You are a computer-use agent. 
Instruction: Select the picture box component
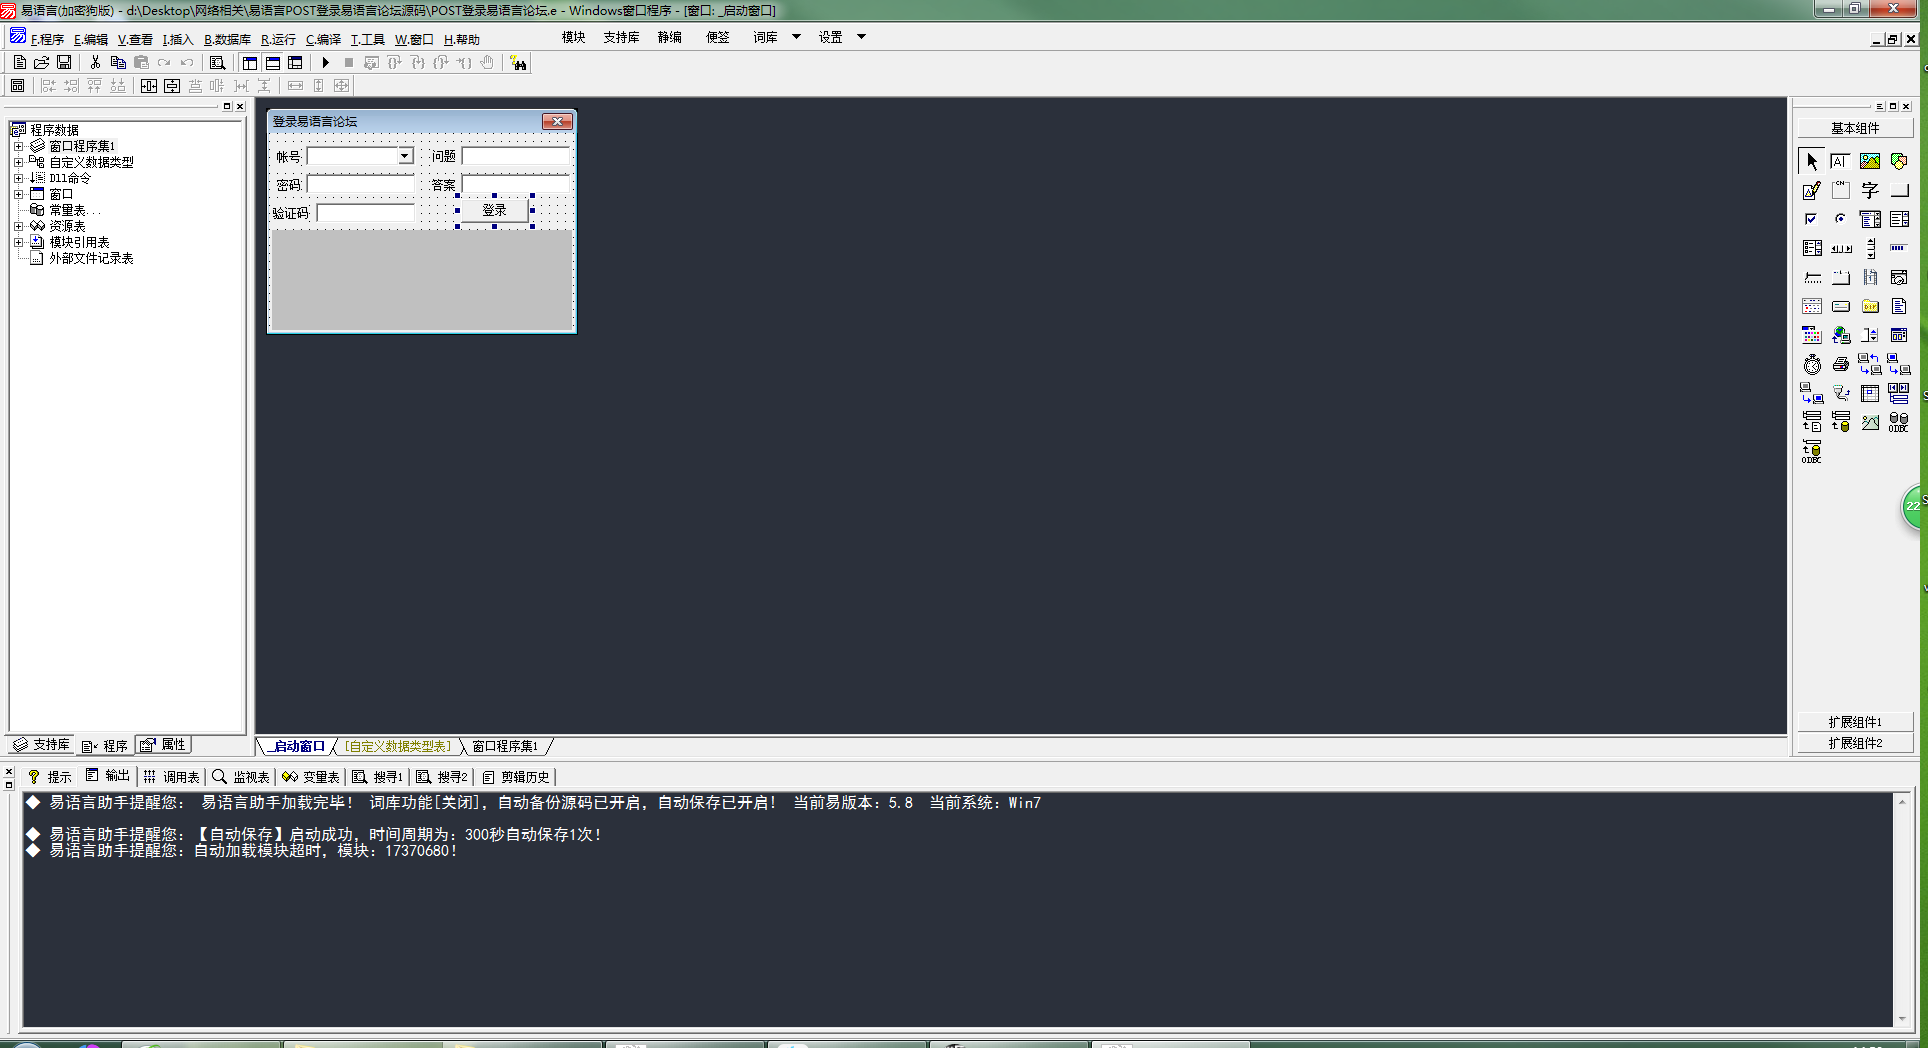tap(1869, 161)
